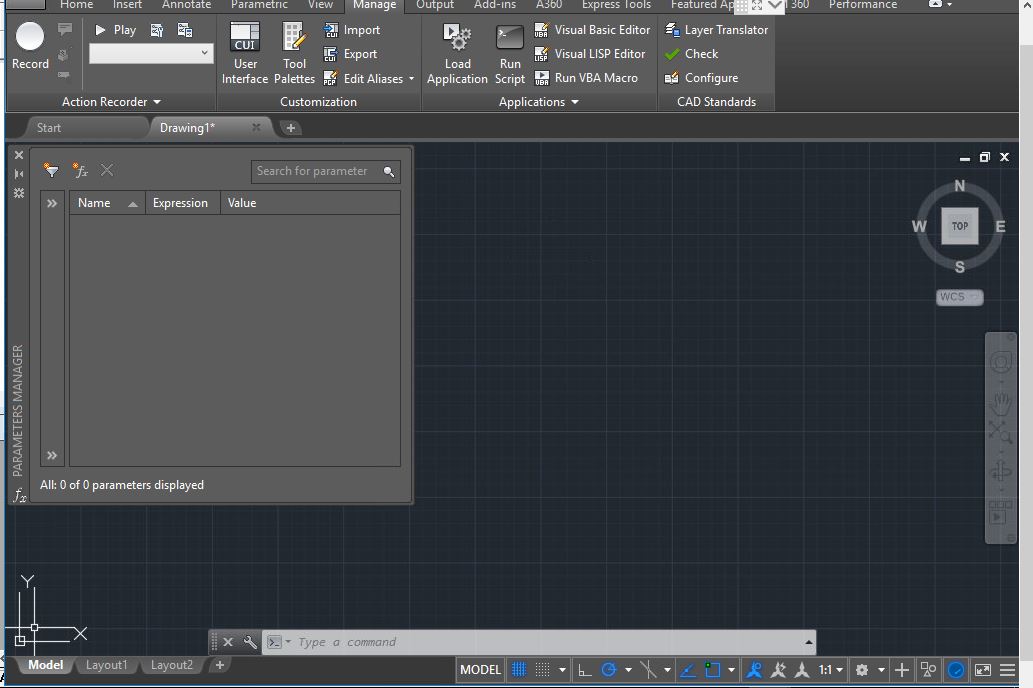The height and width of the screenshot is (688, 1033).
Task: Toggle ortho mode in status bar
Action: [584, 670]
